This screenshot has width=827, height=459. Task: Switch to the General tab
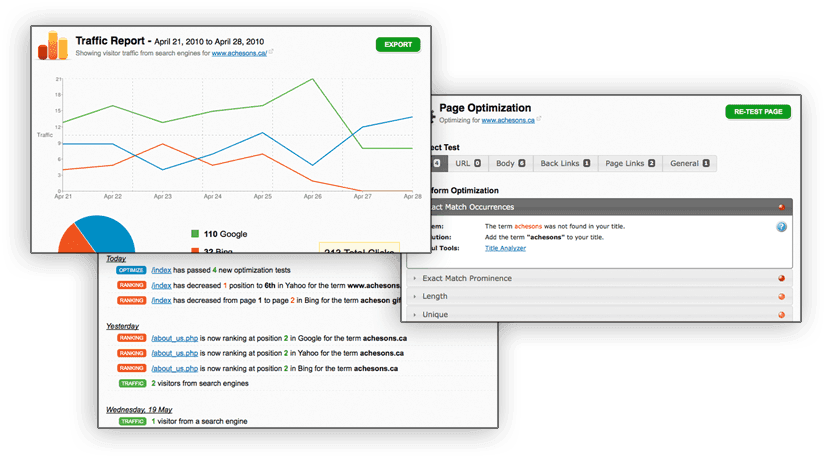[x=689, y=164]
